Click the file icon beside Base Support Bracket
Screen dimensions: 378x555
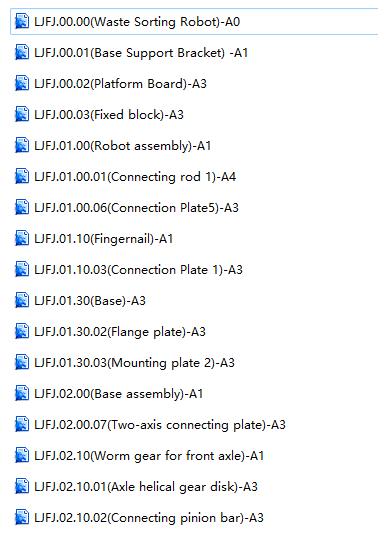pos(22,53)
